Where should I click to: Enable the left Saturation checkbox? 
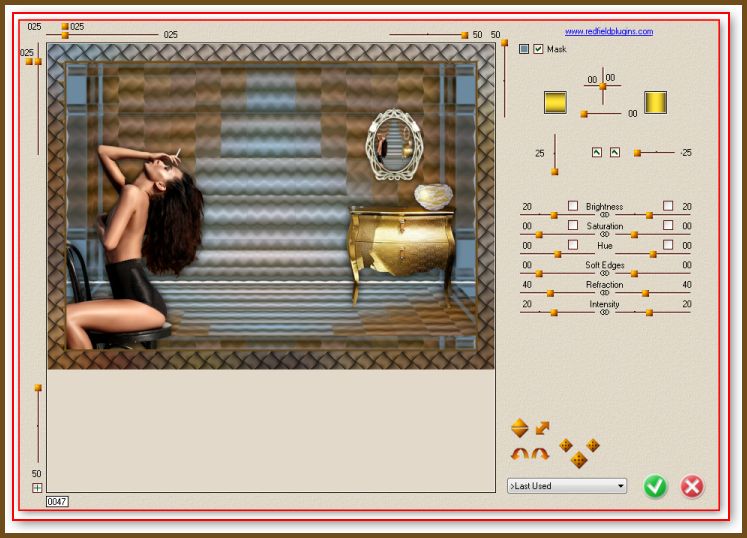pos(573,225)
